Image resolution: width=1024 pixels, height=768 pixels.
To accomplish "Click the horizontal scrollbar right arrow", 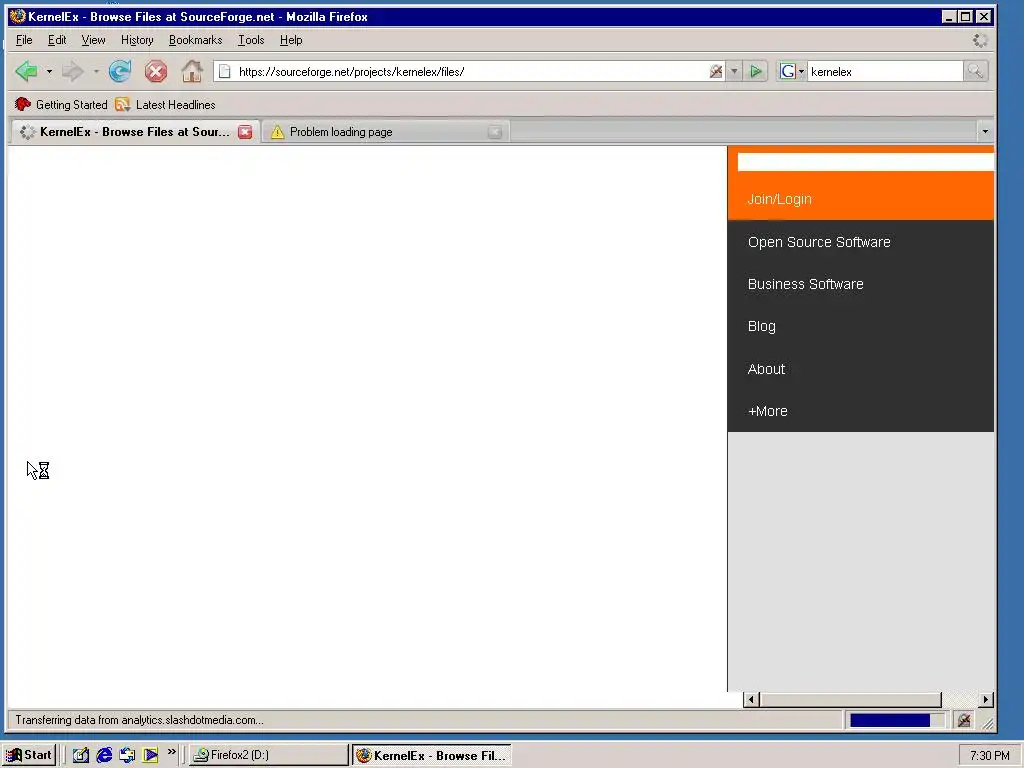I will point(985,699).
